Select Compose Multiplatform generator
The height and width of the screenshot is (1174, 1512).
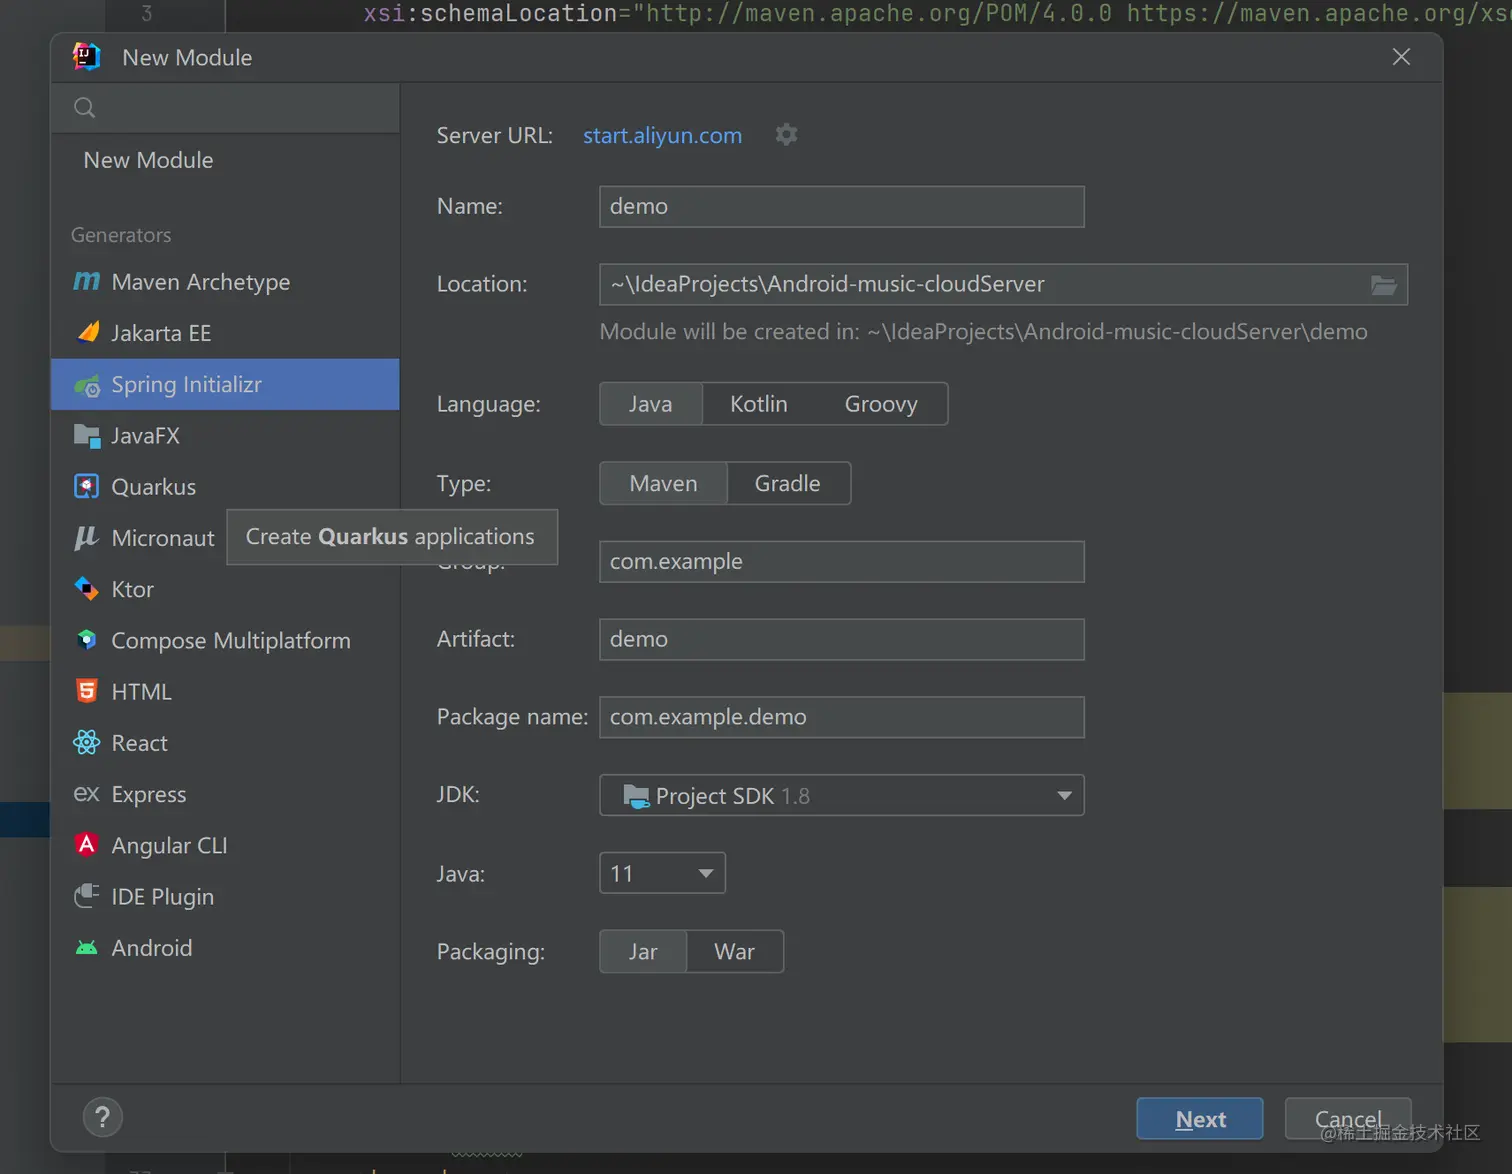(x=225, y=640)
